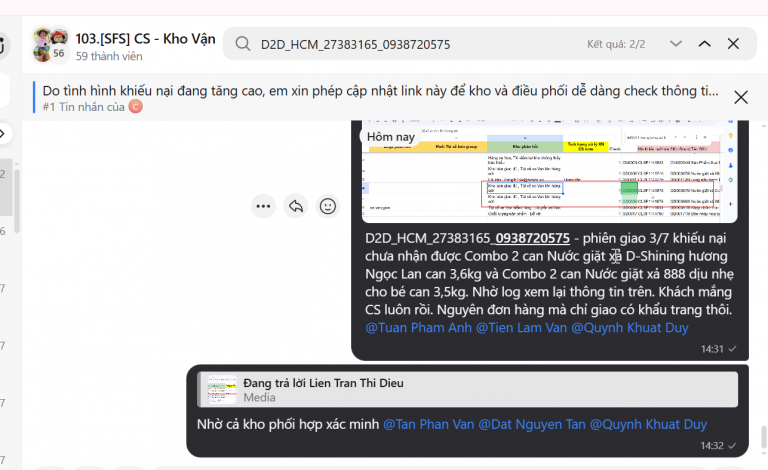Image resolution: width=768 pixels, height=470 pixels.
Task: Open group avatar of CS - Kho Vận
Action: (x=50, y=45)
